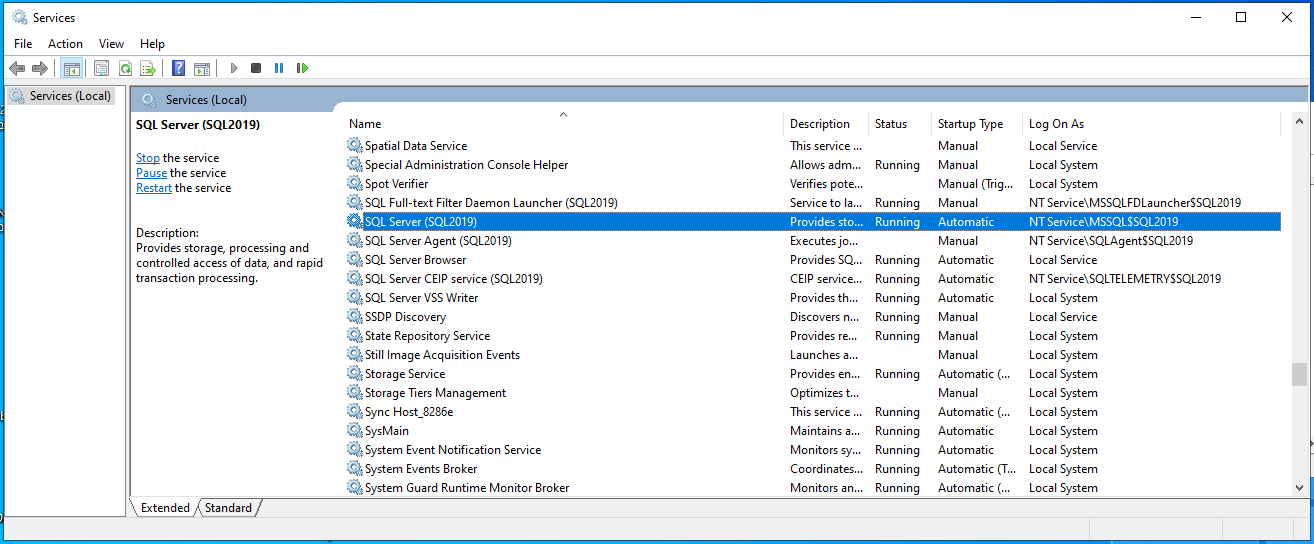The height and width of the screenshot is (544, 1314).
Task: Open the File menu
Action: tap(23, 44)
